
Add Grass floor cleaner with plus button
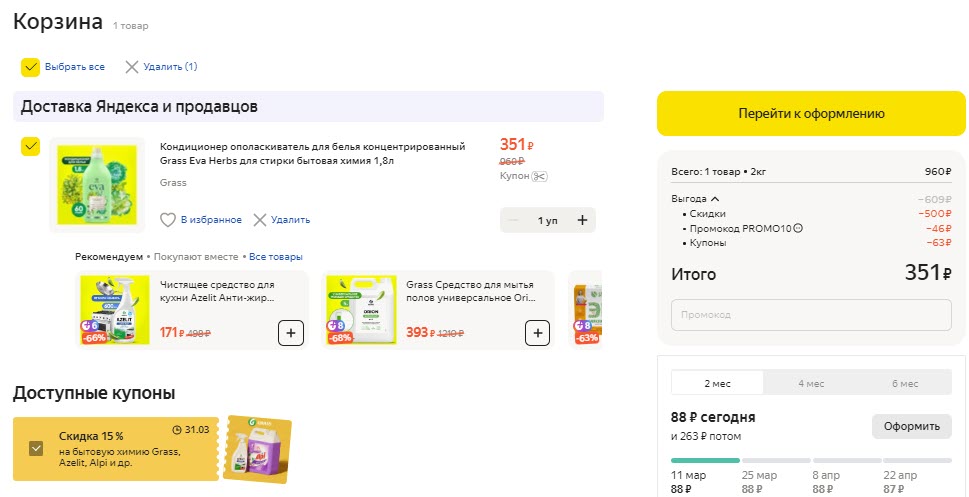pyautogui.click(x=538, y=333)
